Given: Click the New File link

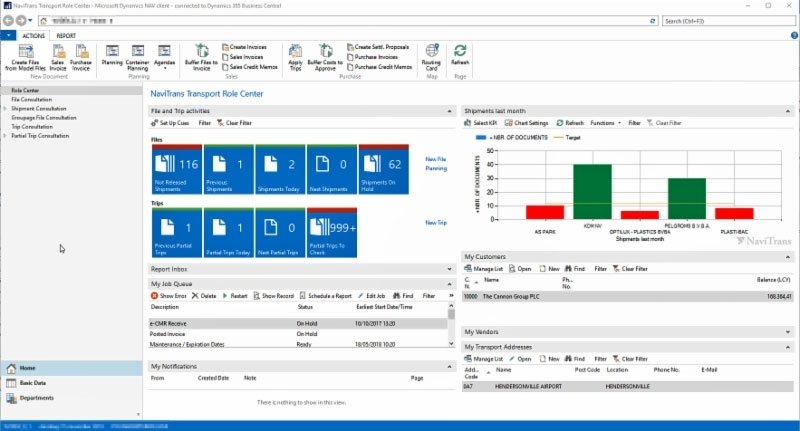Looking at the screenshot, I should [x=436, y=159].
